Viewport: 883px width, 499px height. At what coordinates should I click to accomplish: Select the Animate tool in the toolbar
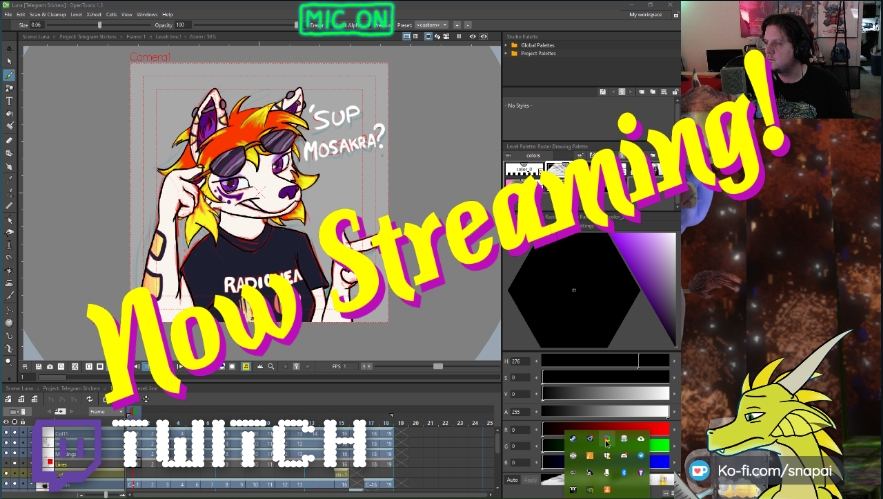point(9,49)
